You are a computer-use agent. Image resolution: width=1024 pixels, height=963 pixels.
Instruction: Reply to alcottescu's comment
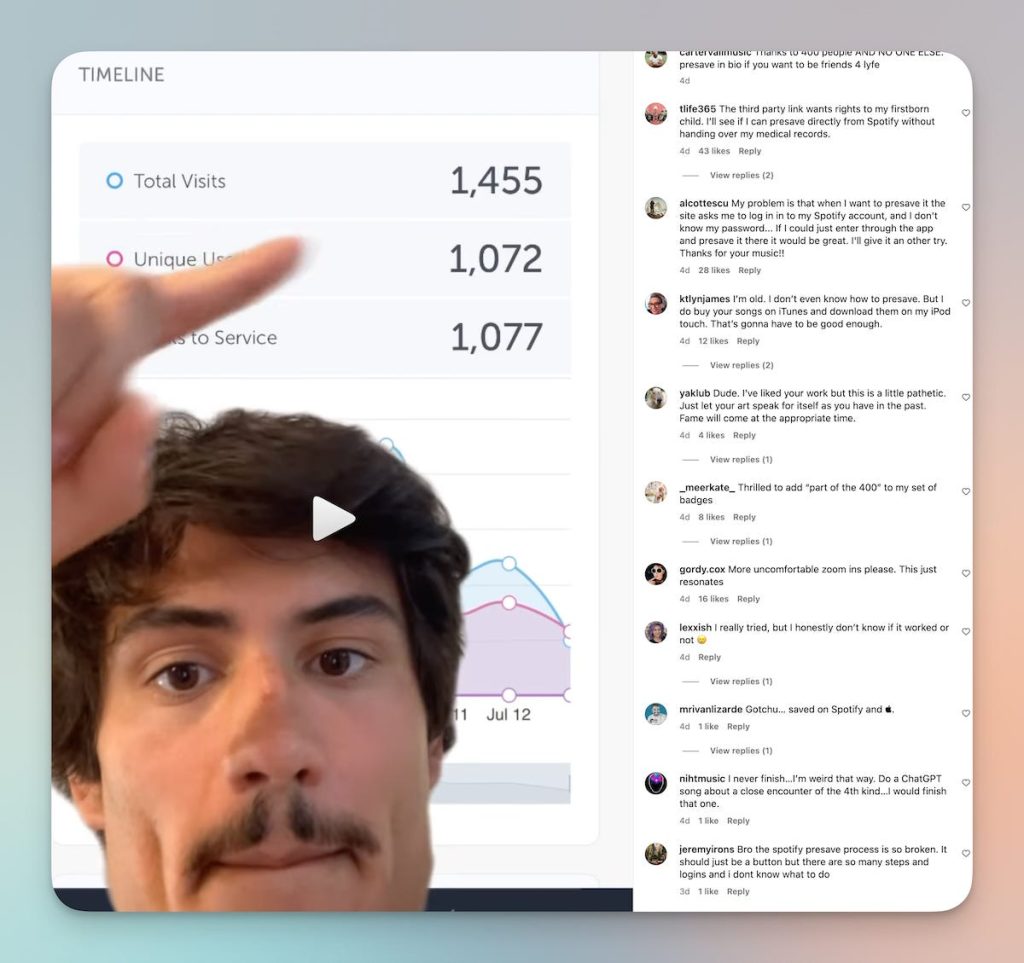click(749, 270)
